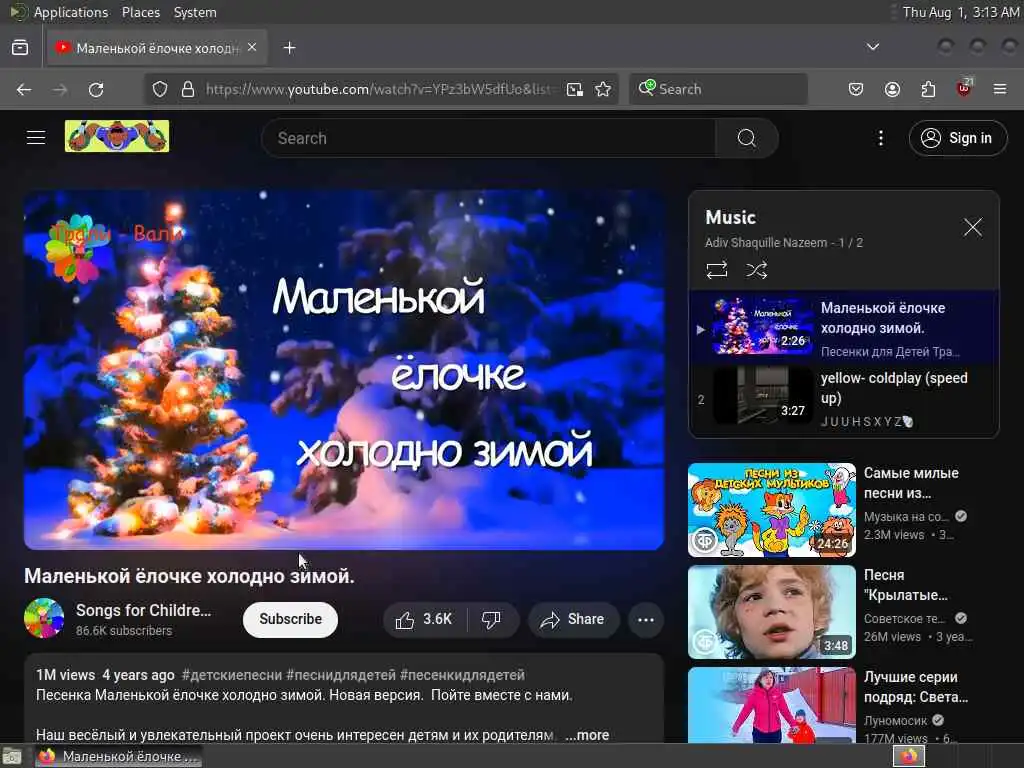
Task: Click channel name Луномосик
Action: [895, 720]
